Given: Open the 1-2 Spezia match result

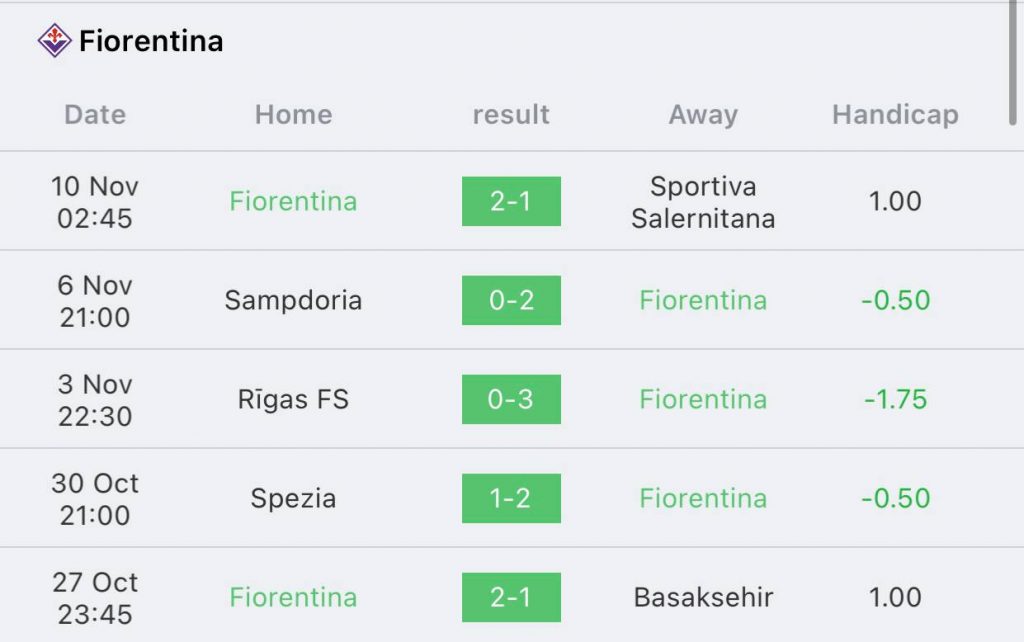Looking at the screenshot, I should pyautogui.click(x=511, y=498).
